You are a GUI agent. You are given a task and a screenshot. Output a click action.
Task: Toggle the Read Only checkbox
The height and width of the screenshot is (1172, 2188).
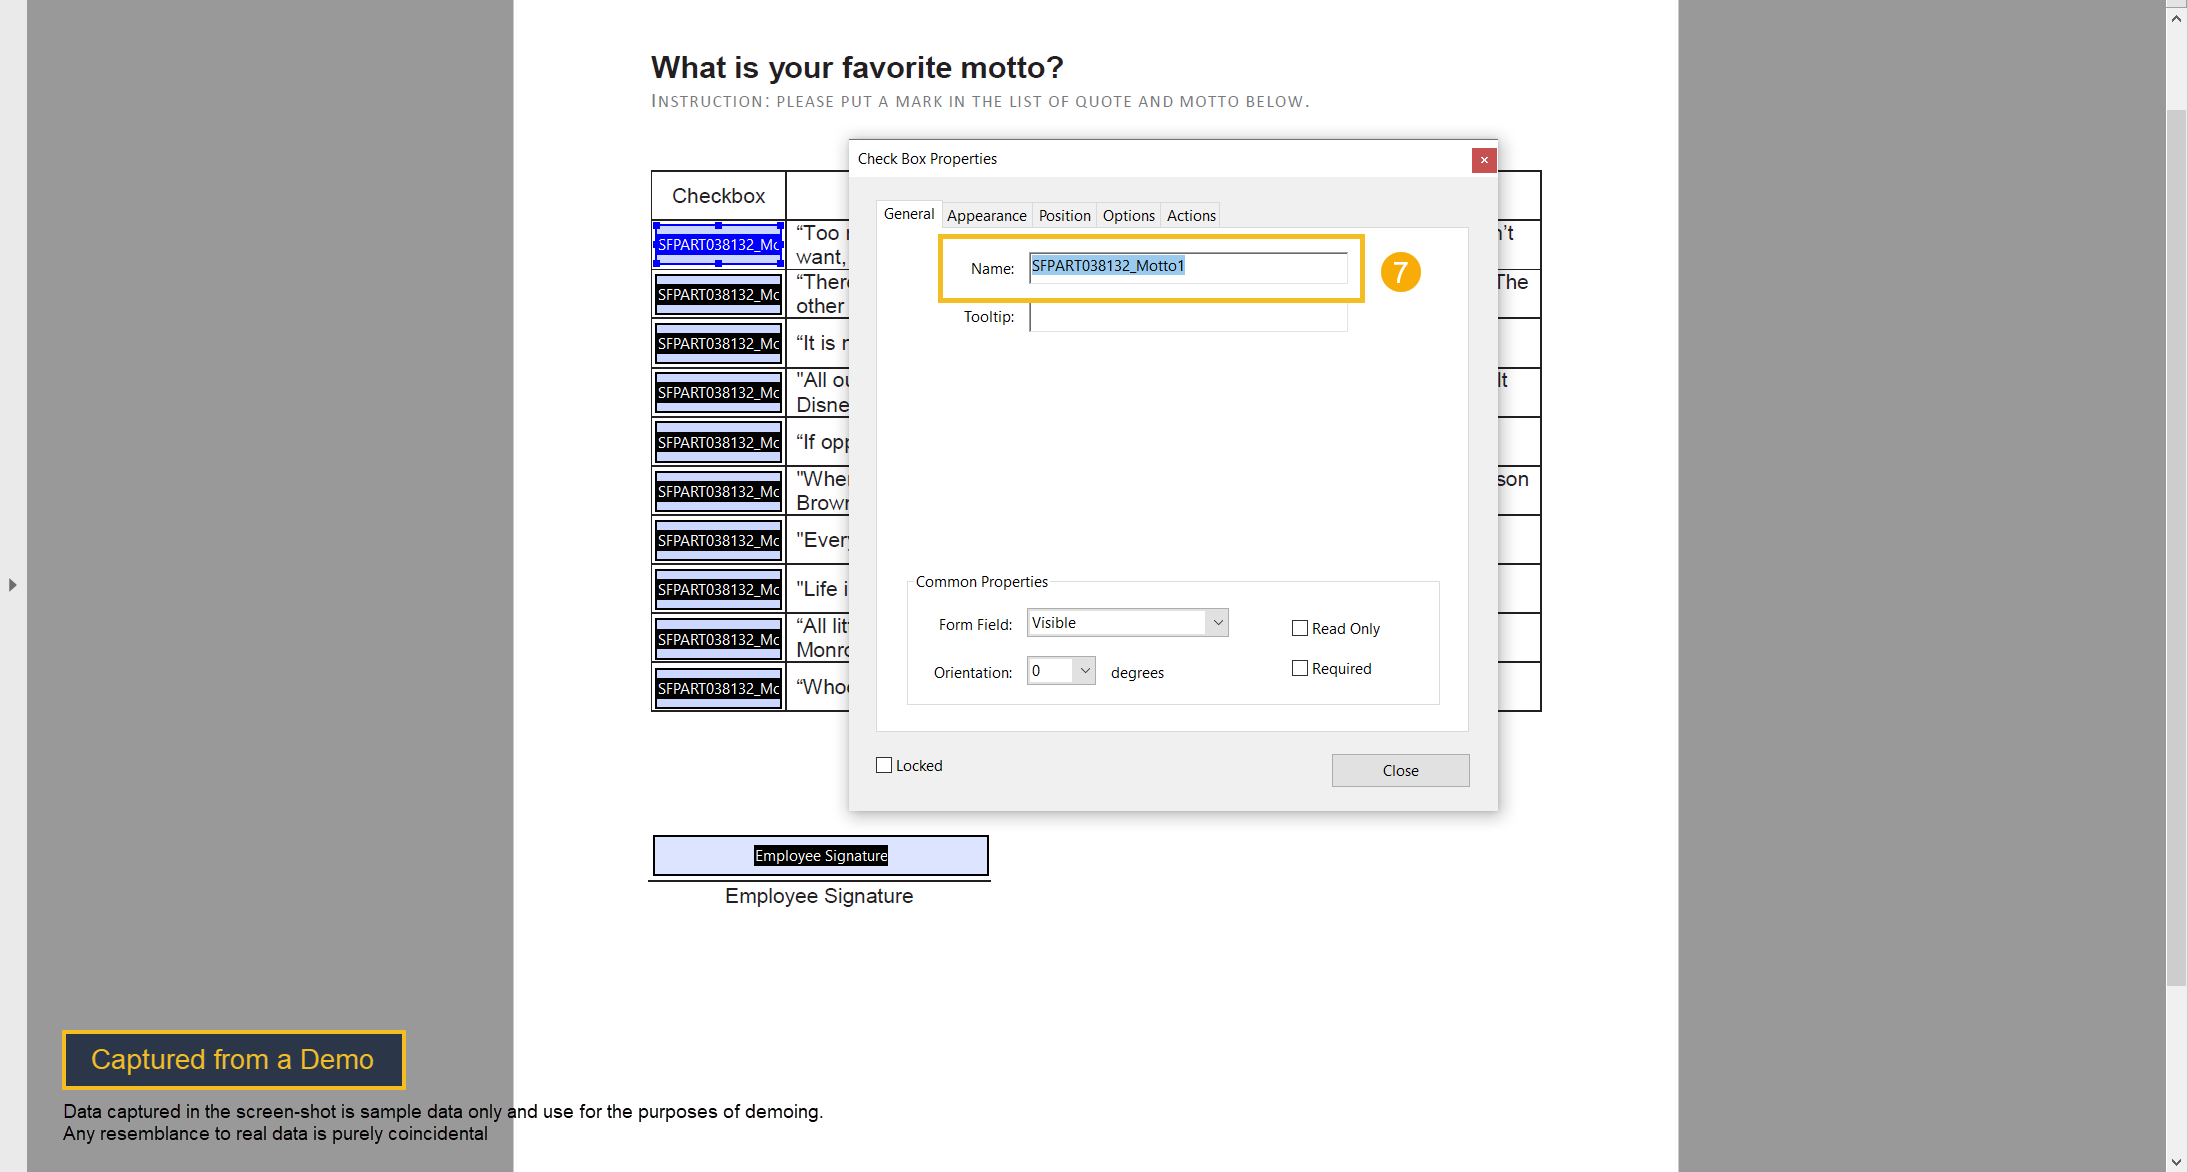1299,628
